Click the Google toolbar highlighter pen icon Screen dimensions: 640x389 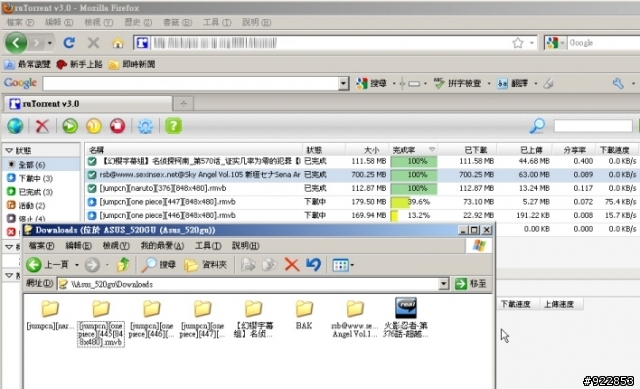[x=549, y=84]
